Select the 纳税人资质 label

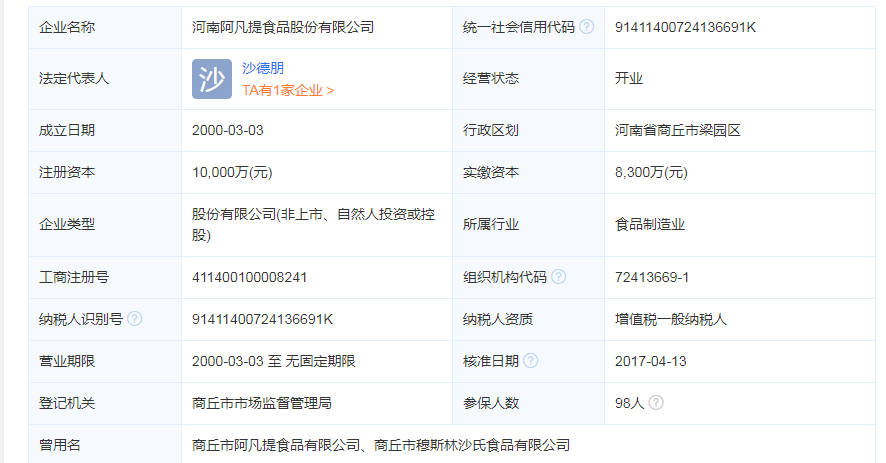point(498,319)
